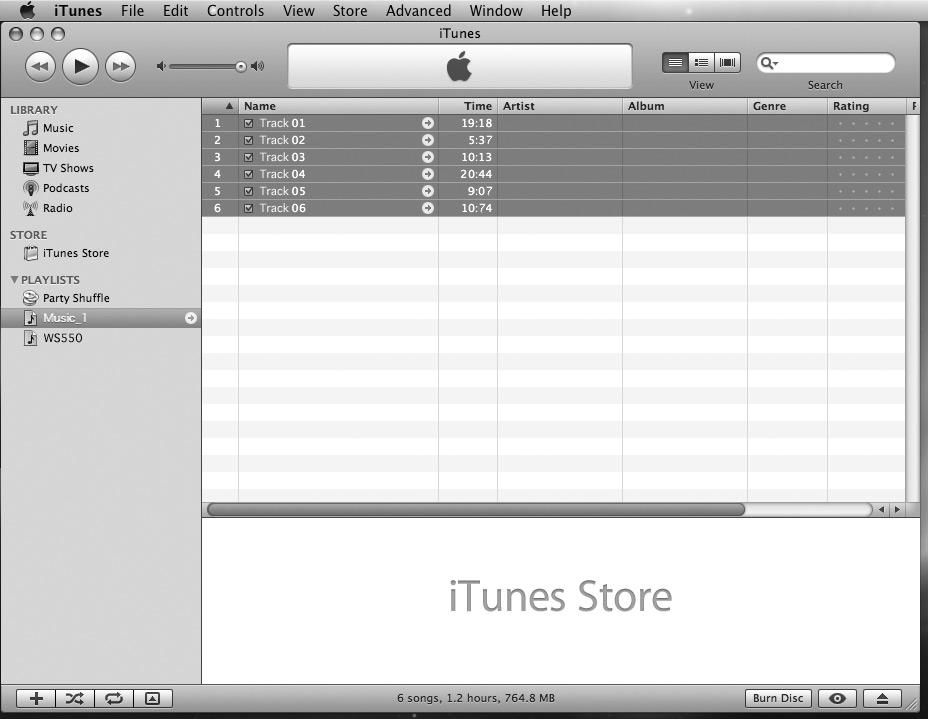The width and height of the screenshot is (928, 719).
Task: Click the high-volume speaker icon
Action: [x=257, y=66]
